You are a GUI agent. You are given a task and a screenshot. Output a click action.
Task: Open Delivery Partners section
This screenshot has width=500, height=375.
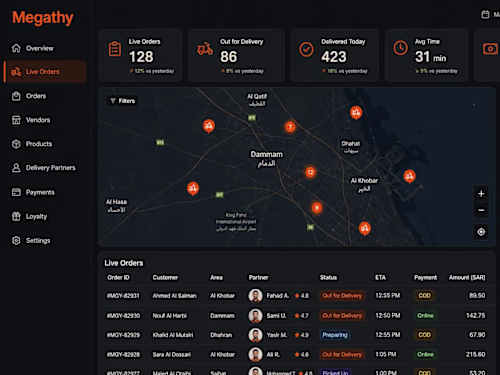pyautogui.click(x=44, y=168)
